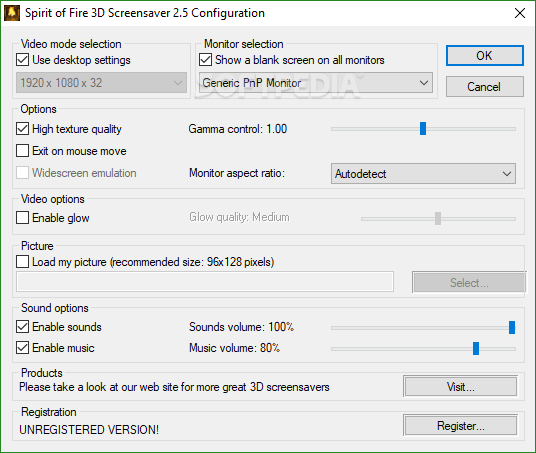The height and width of the screenshot is (453, 536).
Task: Click the Please take a look at our web site text
Action: [174, 387]
